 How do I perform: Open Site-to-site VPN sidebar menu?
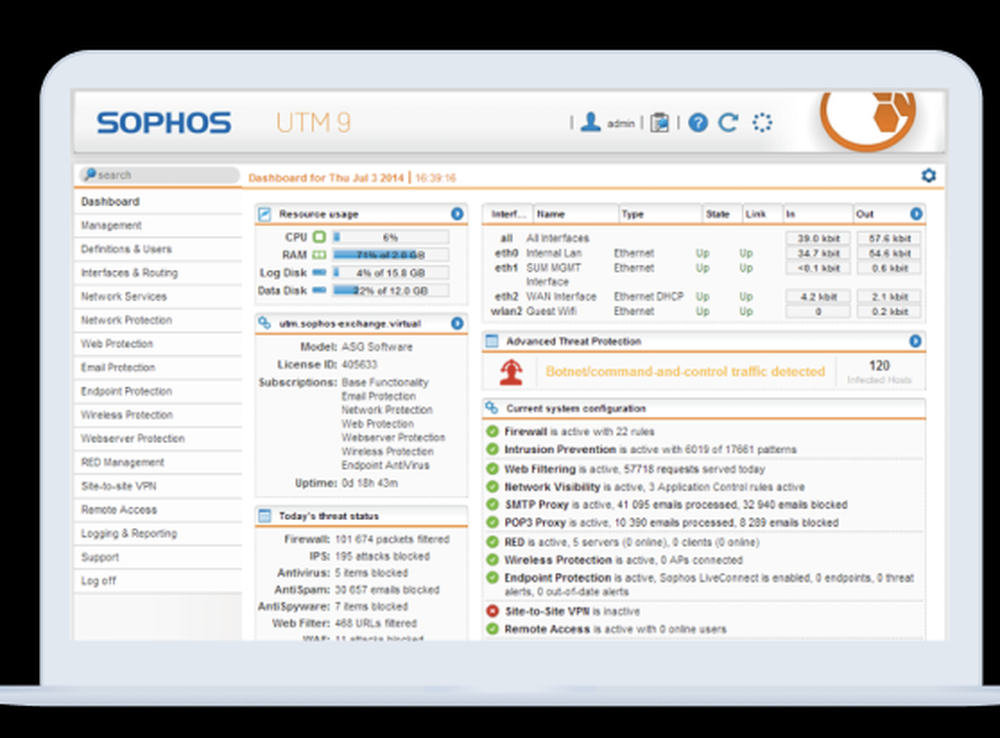[x=158, y=486]
